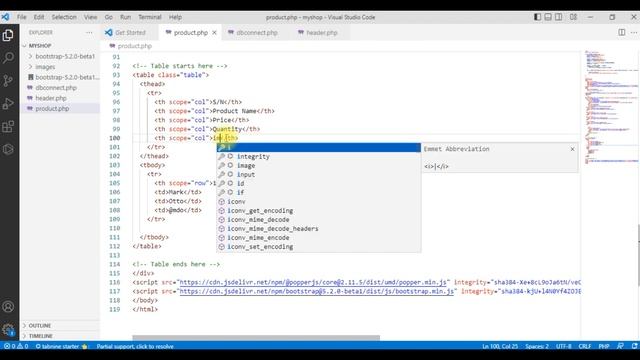Open File menu
Image resolution: width=640 pixels, height=360 pixels.
tap(22, 17)
